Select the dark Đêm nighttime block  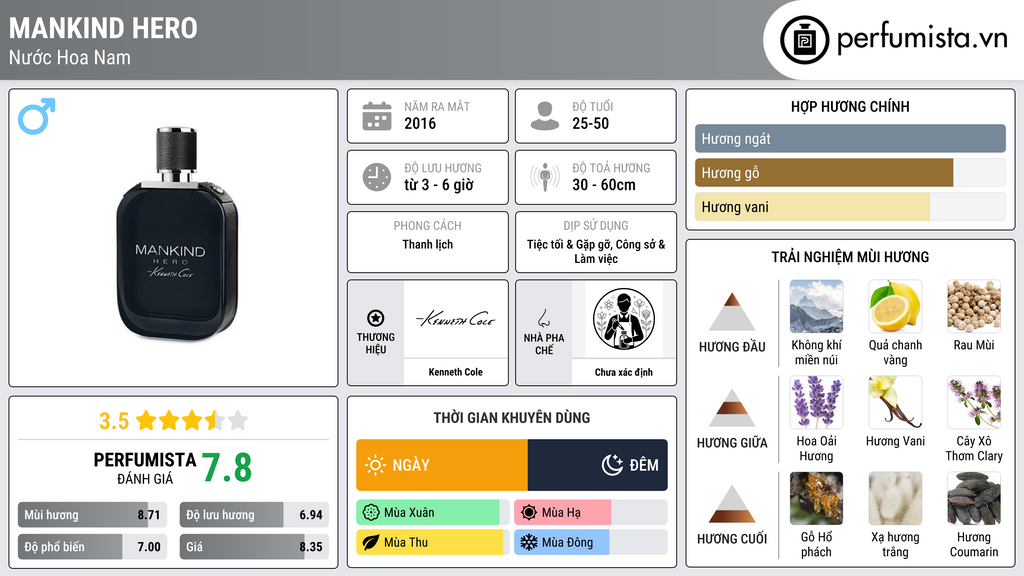598,465
